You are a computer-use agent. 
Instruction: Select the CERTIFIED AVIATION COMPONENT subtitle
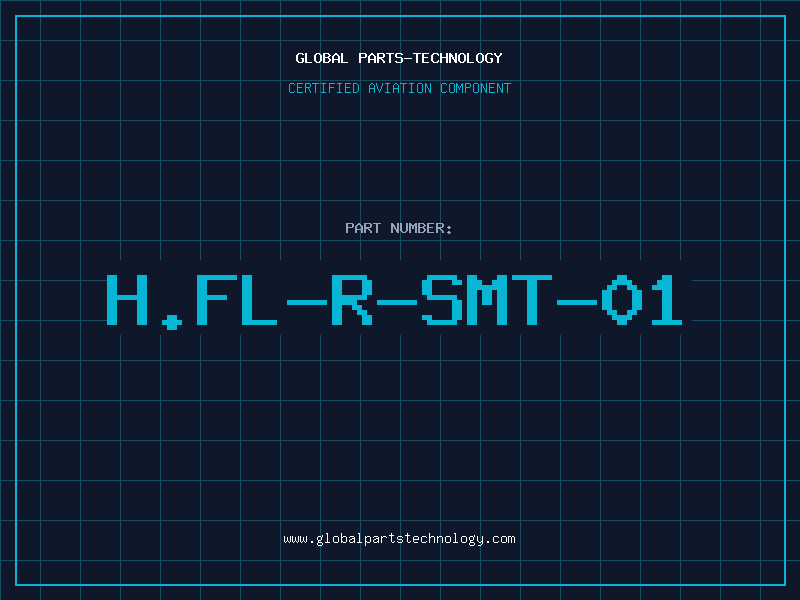pos(399,88)
